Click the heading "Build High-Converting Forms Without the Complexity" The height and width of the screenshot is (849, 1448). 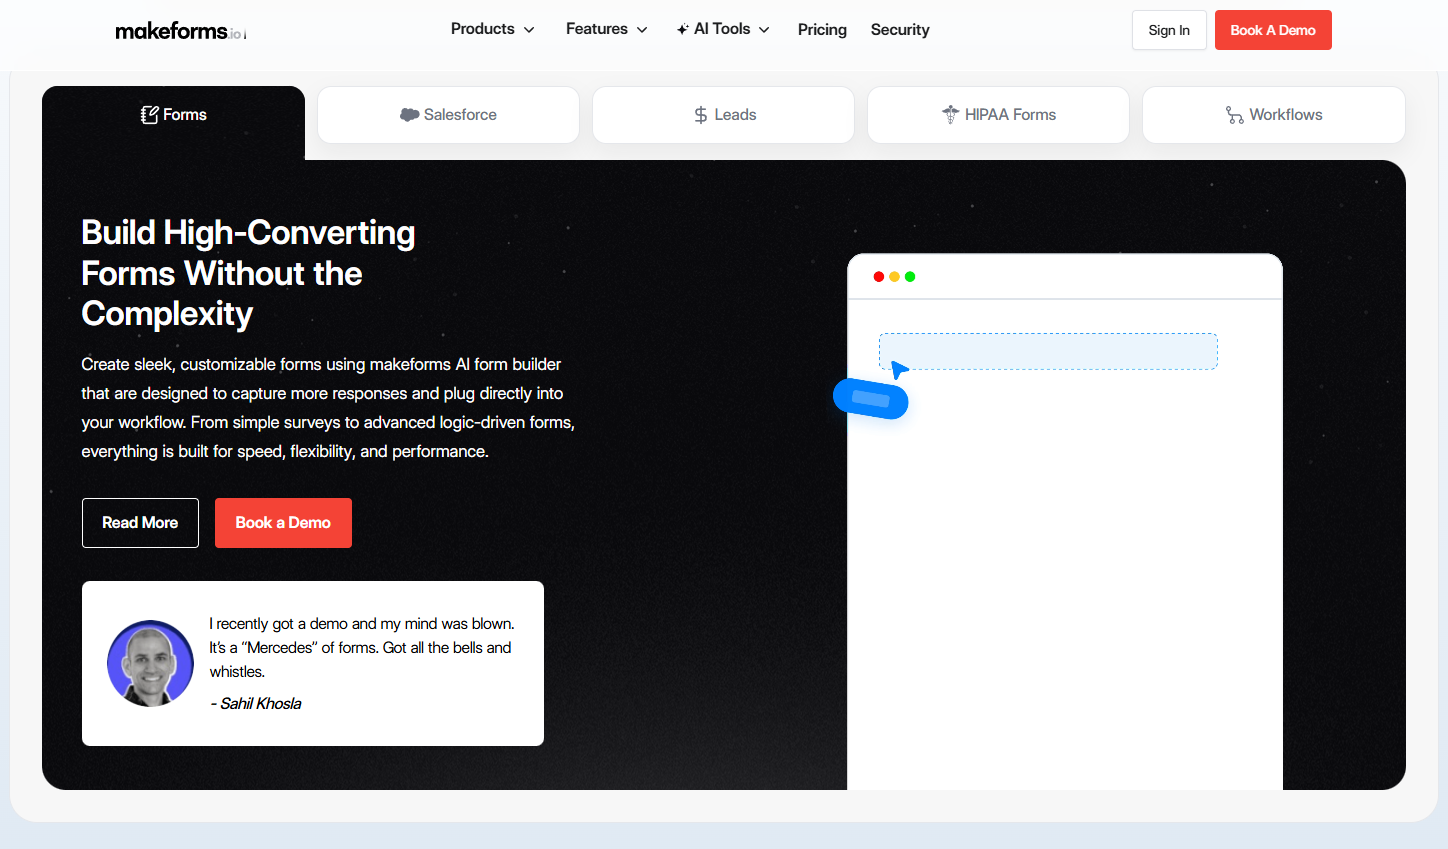pos(248,273)
